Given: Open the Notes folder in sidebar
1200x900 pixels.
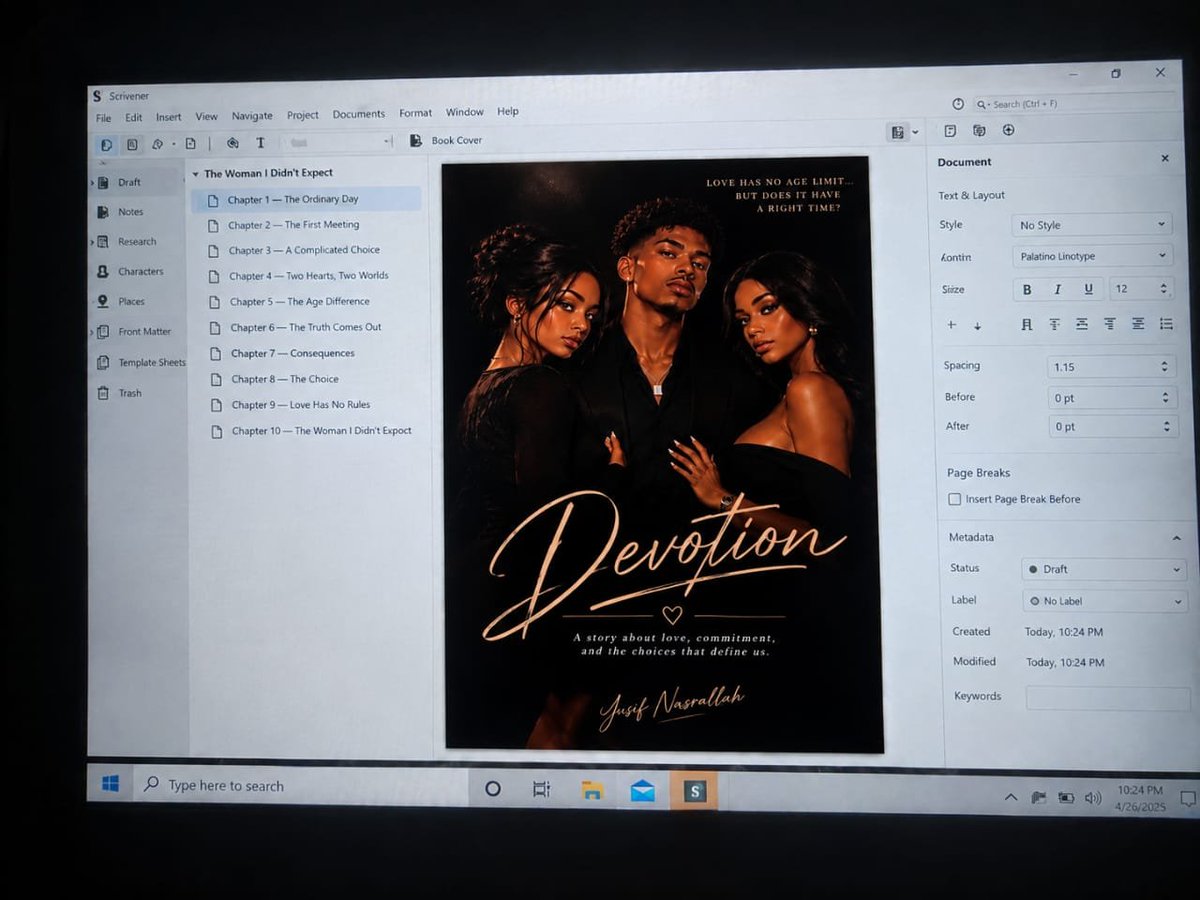Looking at the screenshot, I should 121,212.
